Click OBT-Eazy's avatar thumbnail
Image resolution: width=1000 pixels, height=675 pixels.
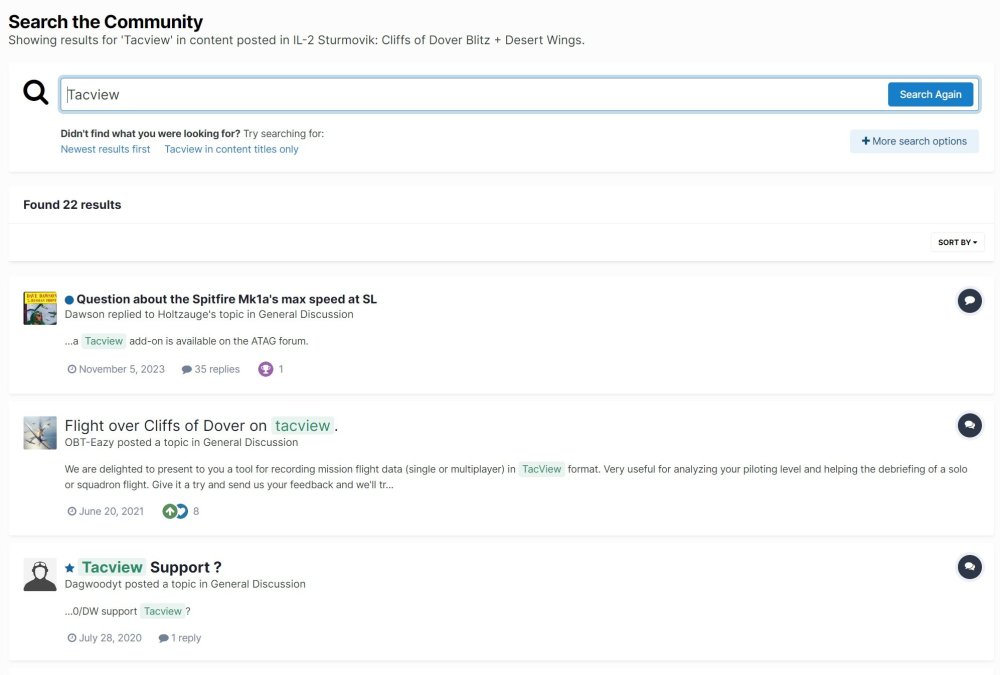click(40, 433)
